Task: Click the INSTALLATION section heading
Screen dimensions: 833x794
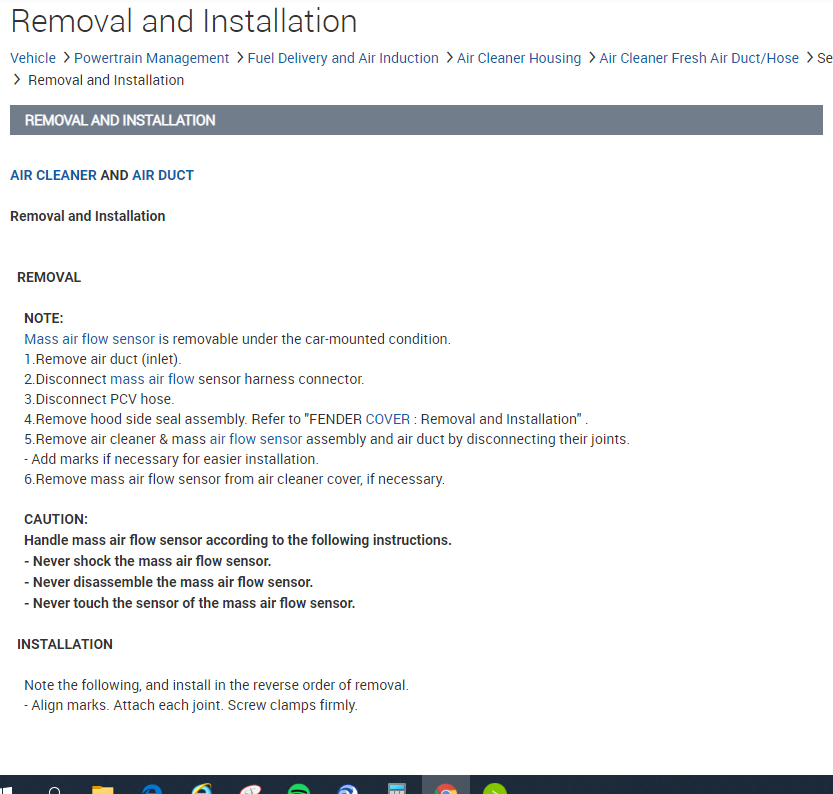Action: 65,644
